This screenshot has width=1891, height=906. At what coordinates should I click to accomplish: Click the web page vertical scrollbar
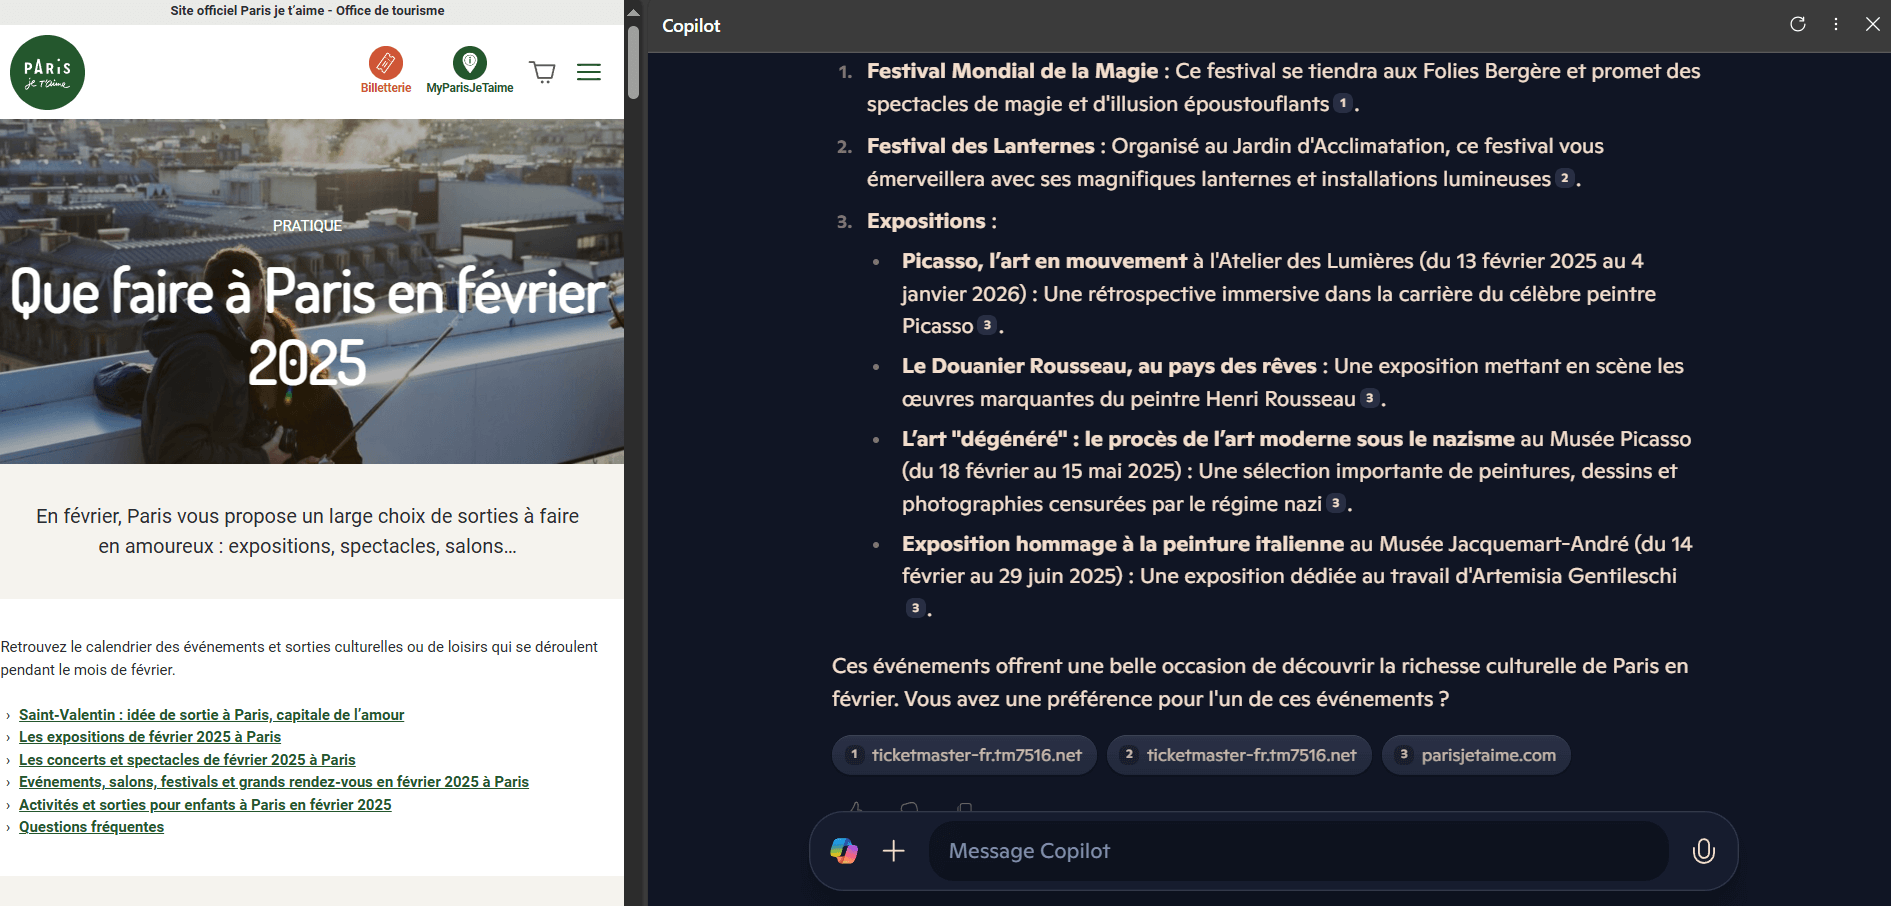tap(633, 62)
